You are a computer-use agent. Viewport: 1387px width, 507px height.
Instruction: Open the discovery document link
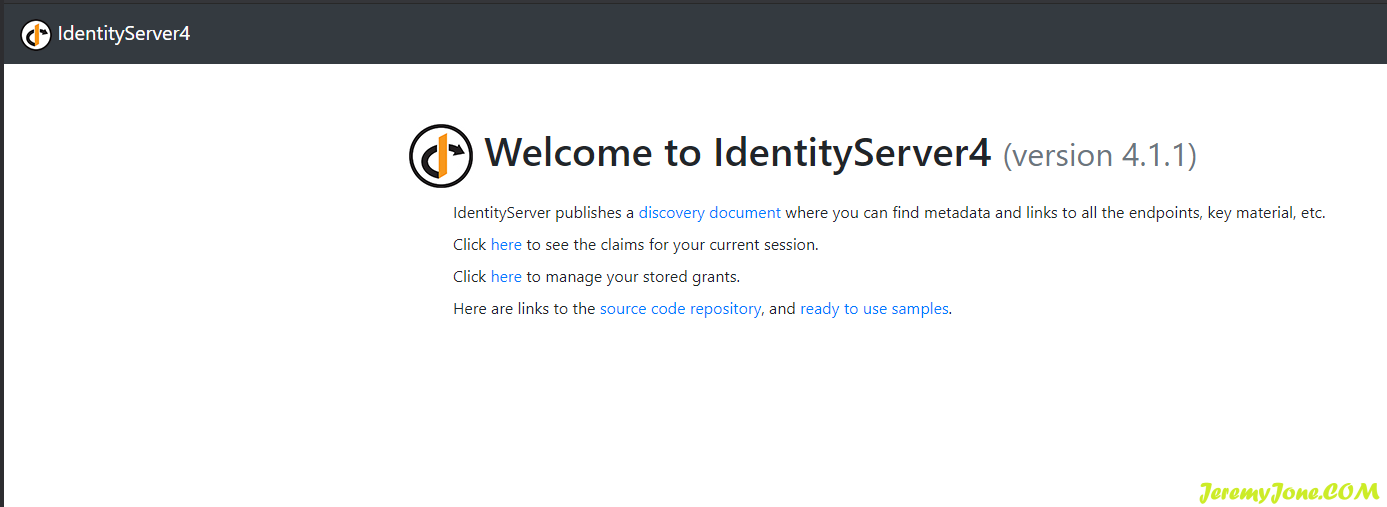pyautogui.click(x=710, y=213)
